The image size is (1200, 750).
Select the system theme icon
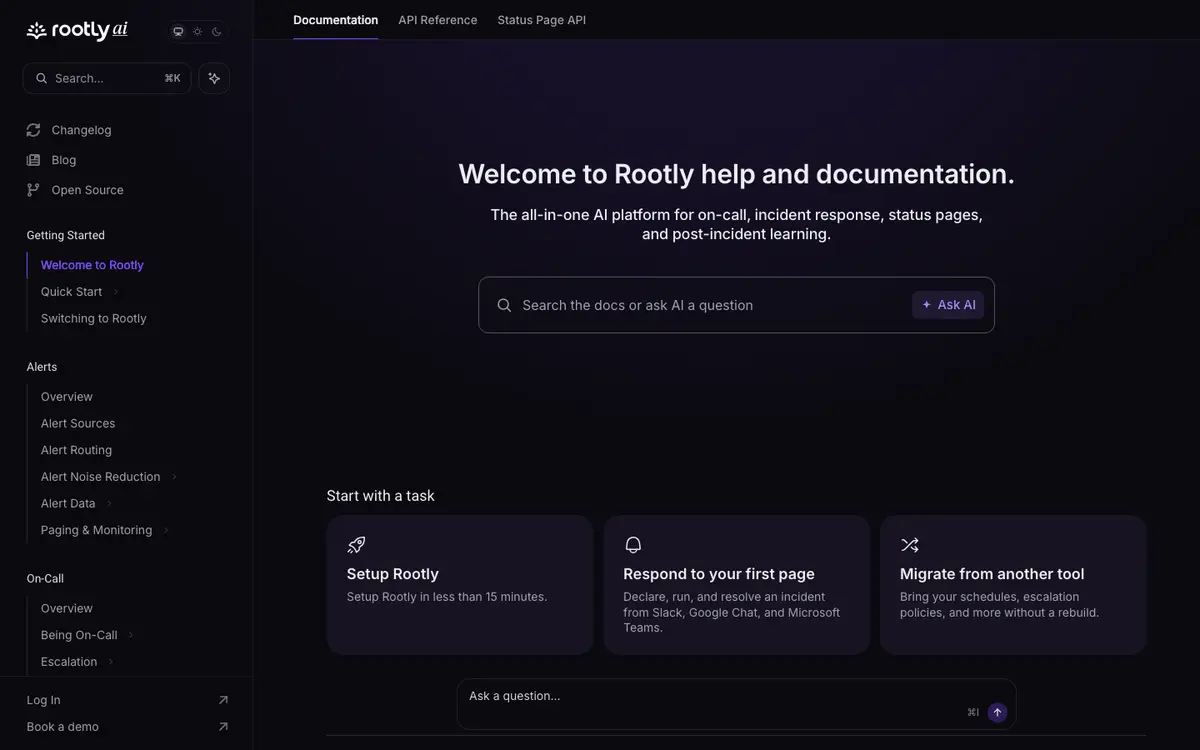pyautogui.click(x=178, y=31)
